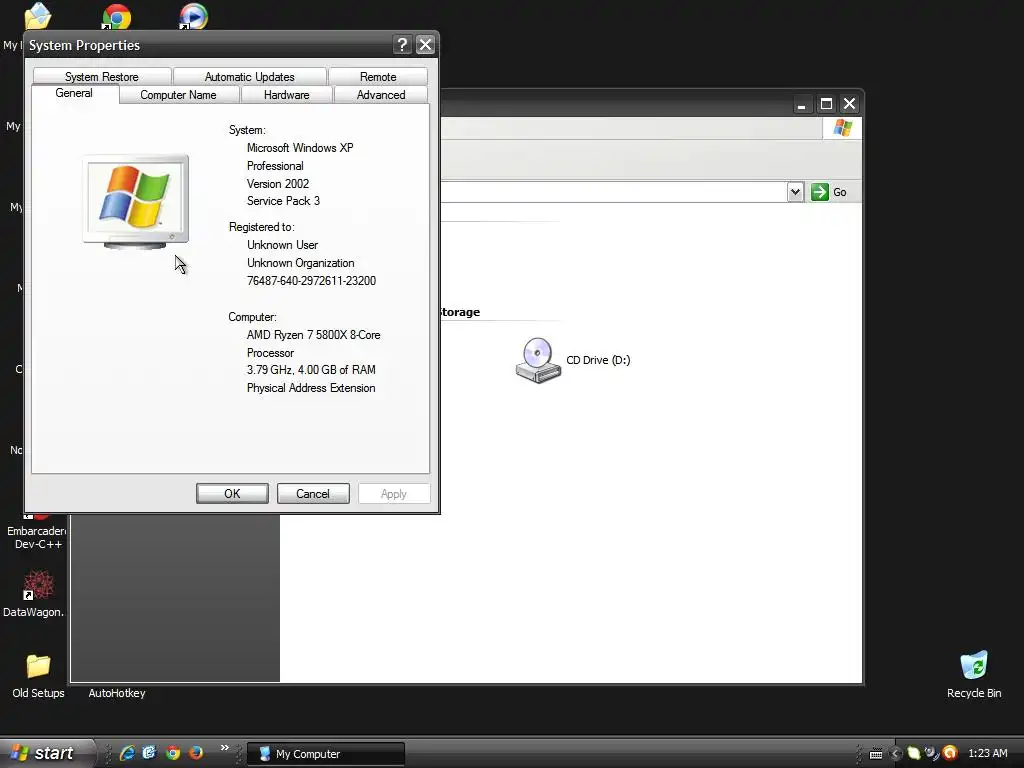Click the Go button in My Computer window
The image size is (1024, 768).
[x=829, y=192]
